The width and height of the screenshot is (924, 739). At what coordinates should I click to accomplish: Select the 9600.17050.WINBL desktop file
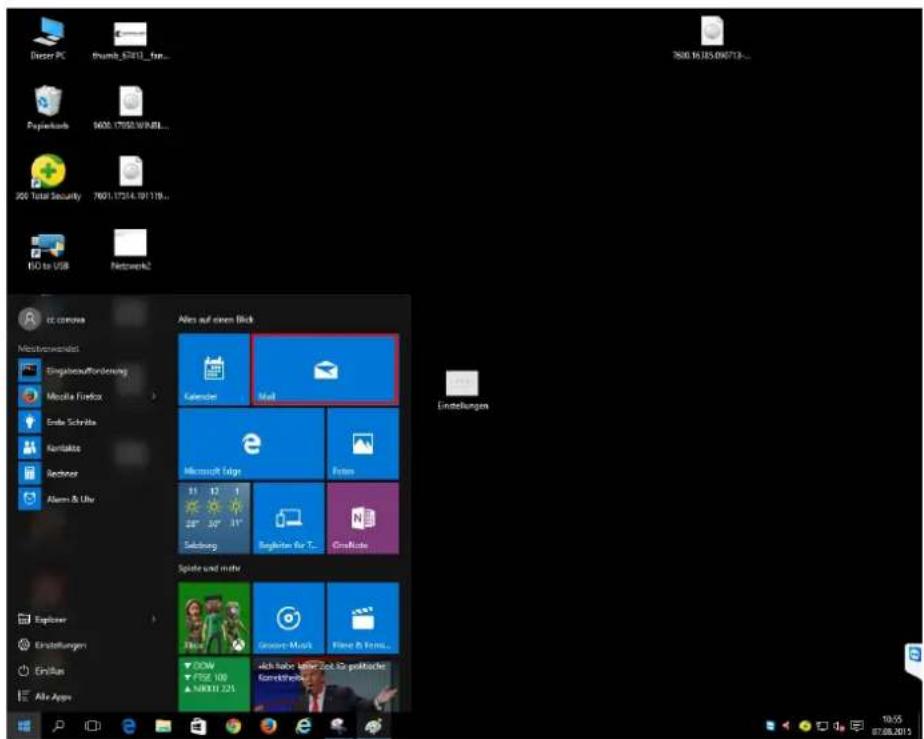point(131,108)
